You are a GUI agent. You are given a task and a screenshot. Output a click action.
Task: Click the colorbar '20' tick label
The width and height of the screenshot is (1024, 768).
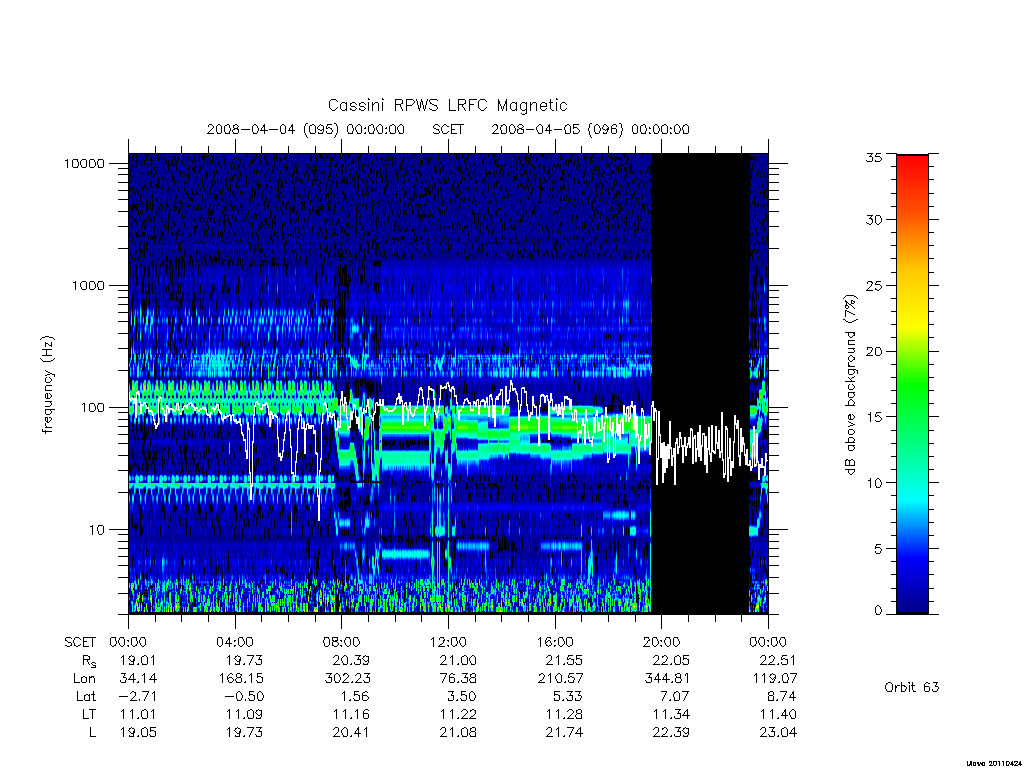coord(874,351)
